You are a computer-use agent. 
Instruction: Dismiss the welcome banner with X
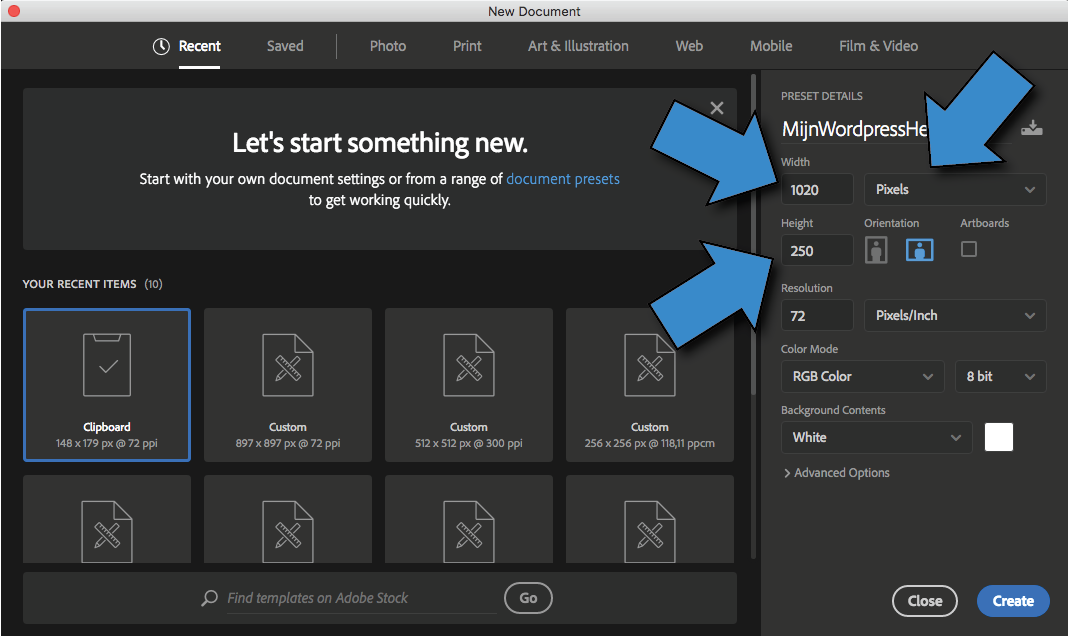[716, 108]
